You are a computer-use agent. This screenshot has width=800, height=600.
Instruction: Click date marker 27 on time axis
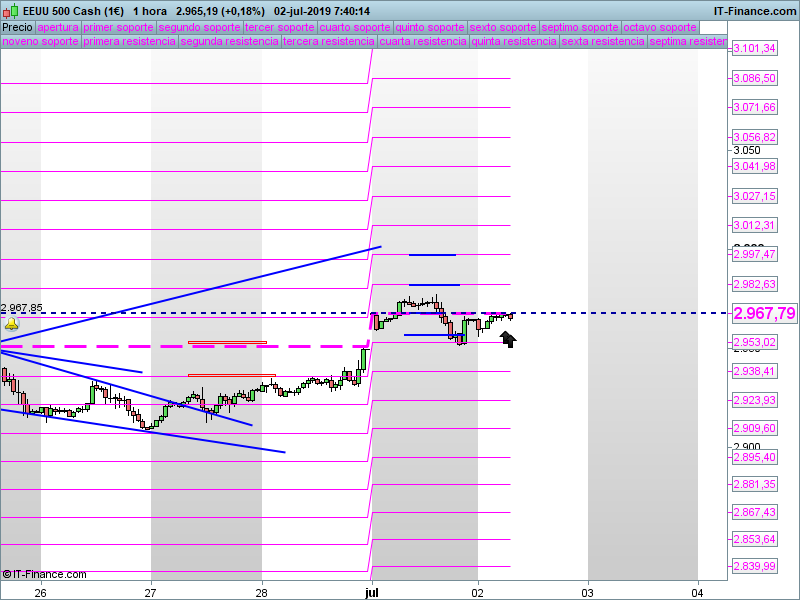tap(150, 593)
